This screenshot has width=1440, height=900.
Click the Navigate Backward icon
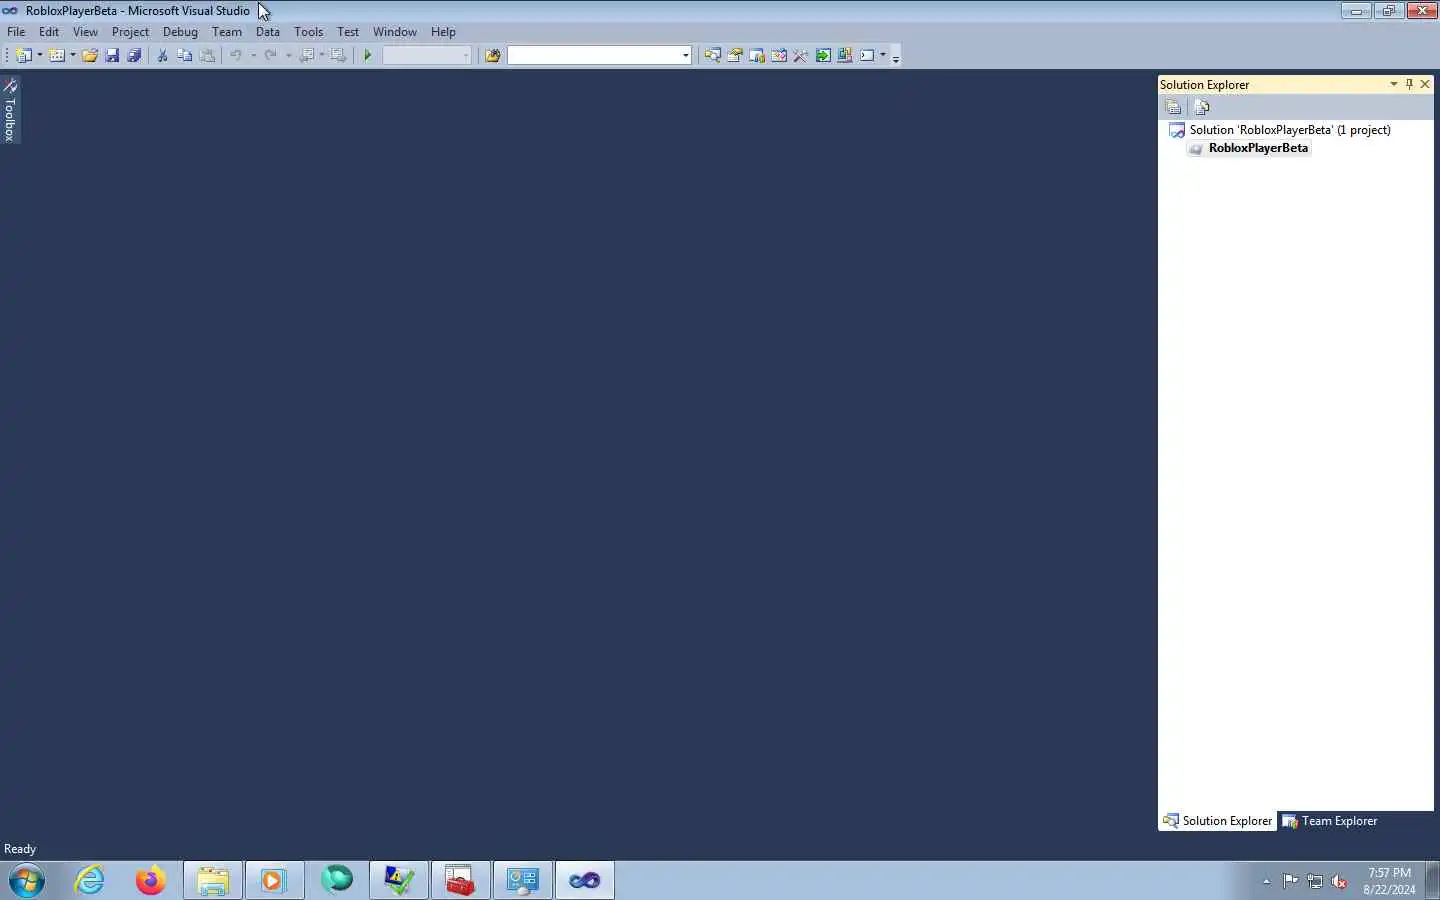tap(307, 55)
